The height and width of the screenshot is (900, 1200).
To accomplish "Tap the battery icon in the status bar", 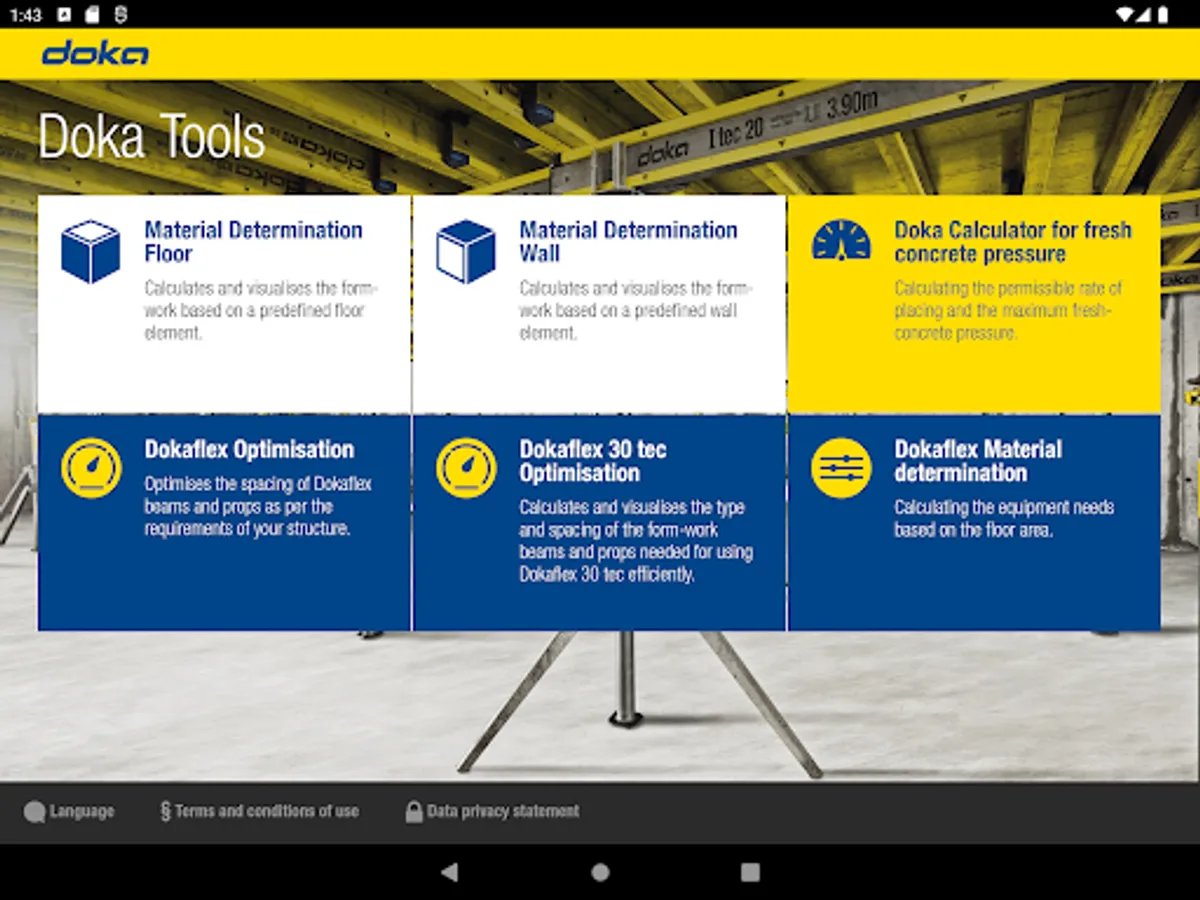I will 1162,14.
